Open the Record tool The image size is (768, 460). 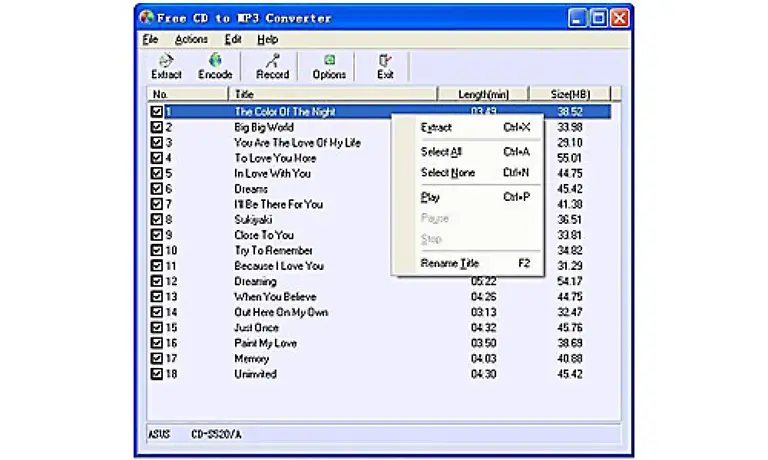272,67
